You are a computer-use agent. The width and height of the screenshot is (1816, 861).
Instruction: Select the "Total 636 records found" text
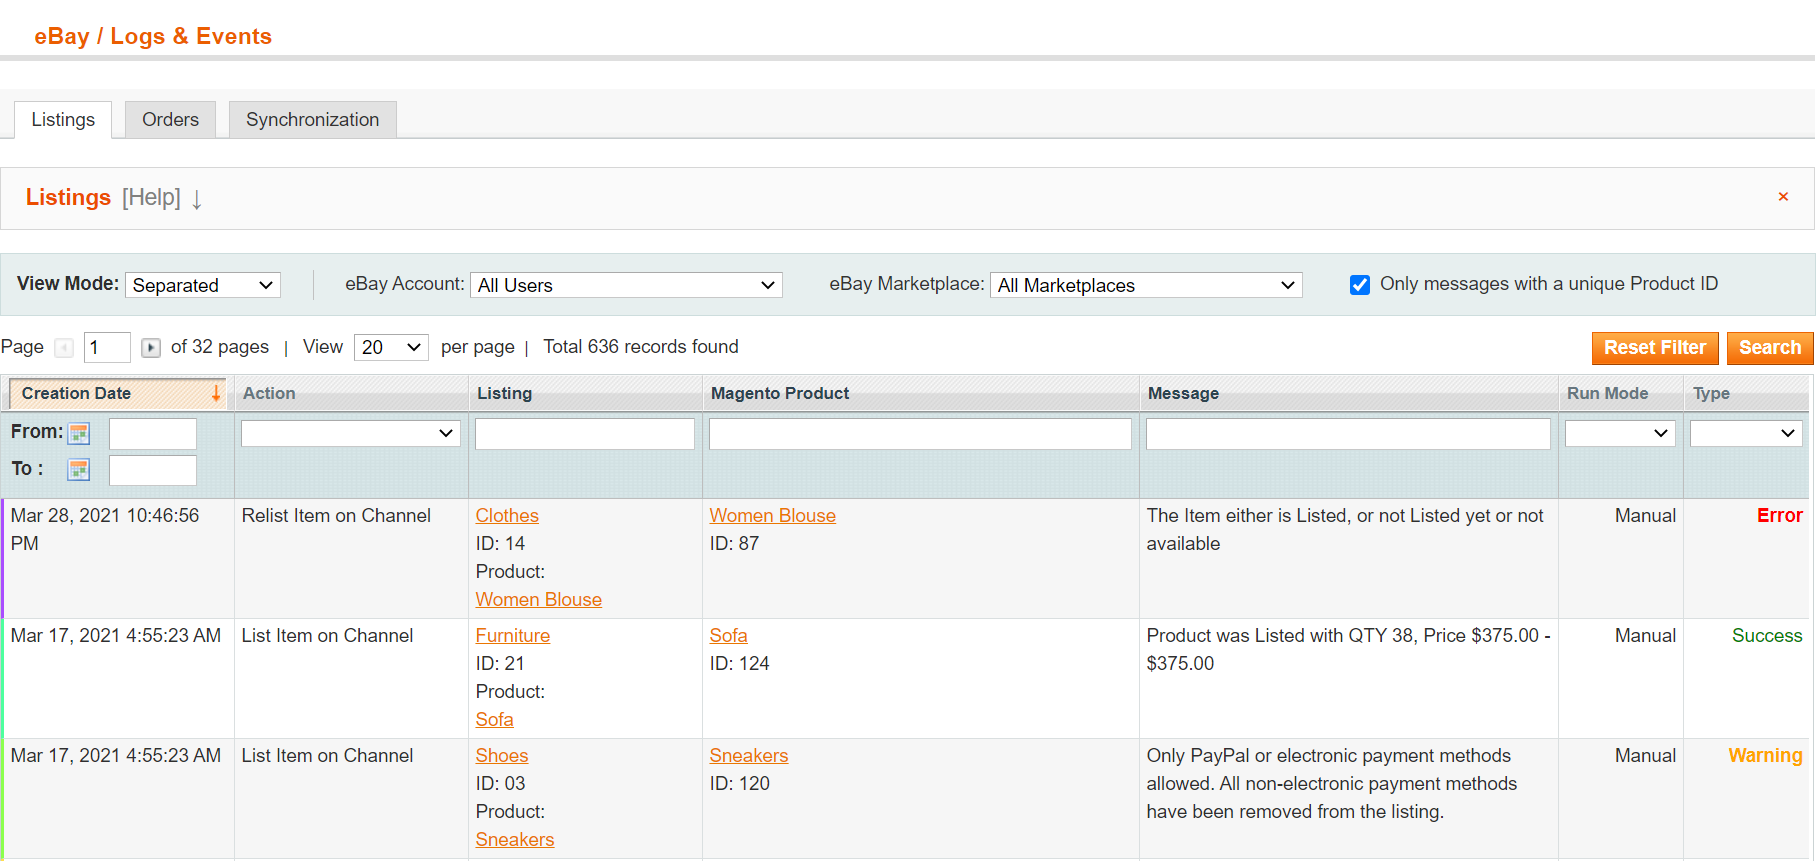coord(641,347)
